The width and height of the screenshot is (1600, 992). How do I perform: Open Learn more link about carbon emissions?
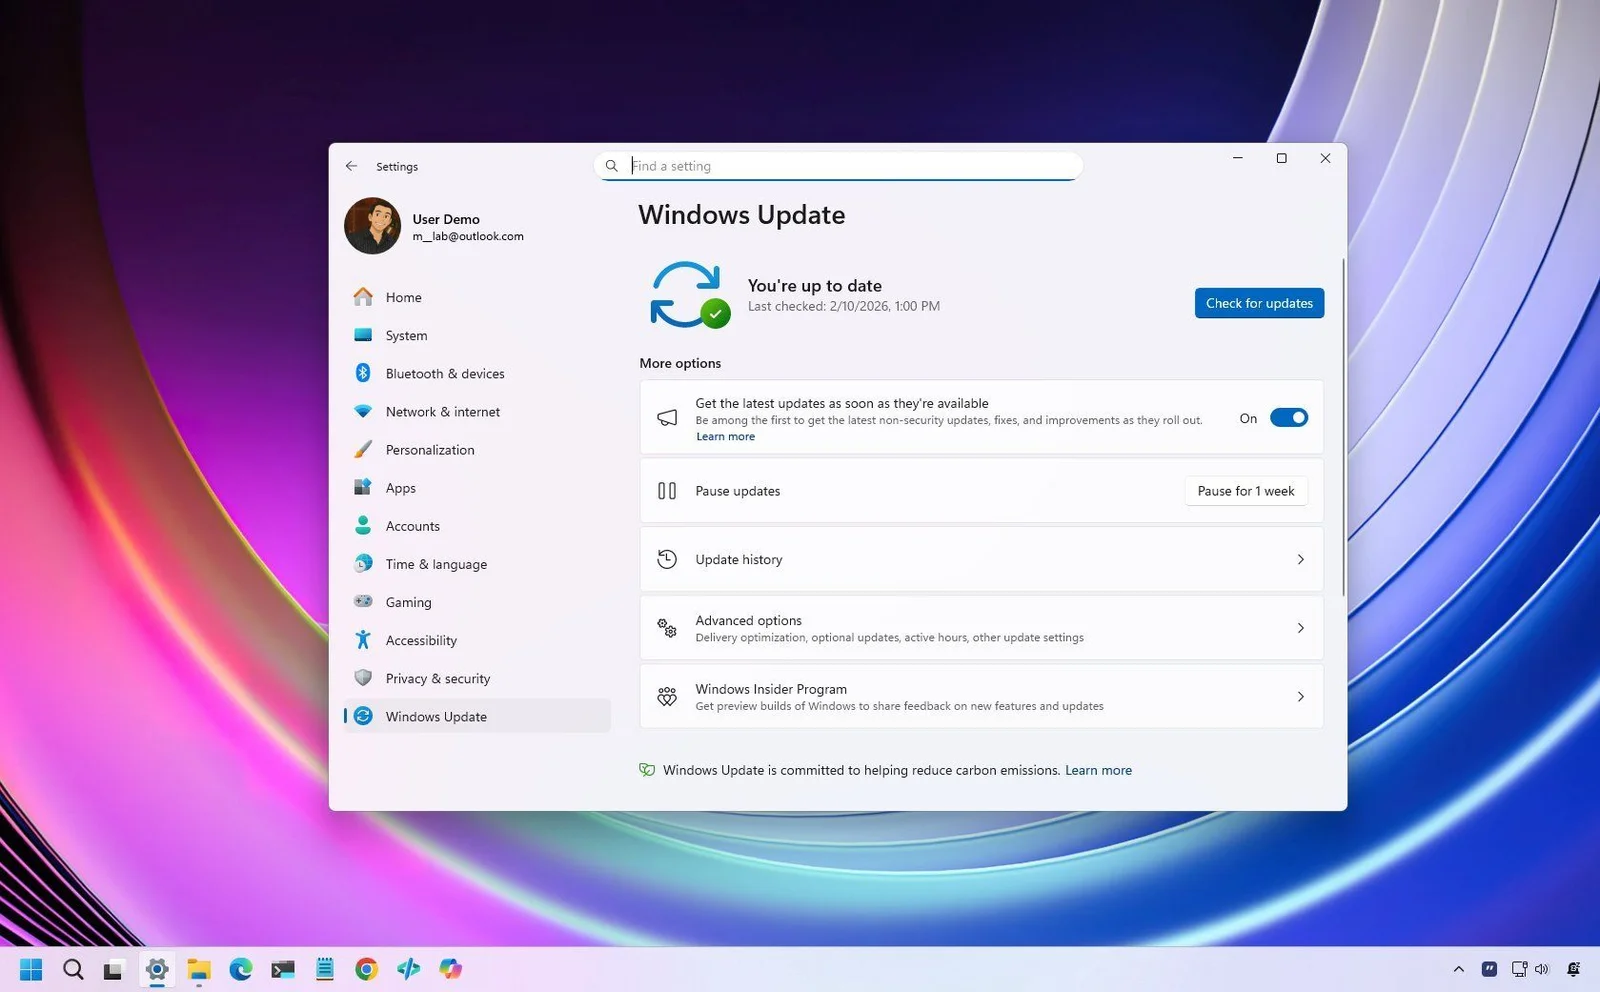click(1098, 771)
